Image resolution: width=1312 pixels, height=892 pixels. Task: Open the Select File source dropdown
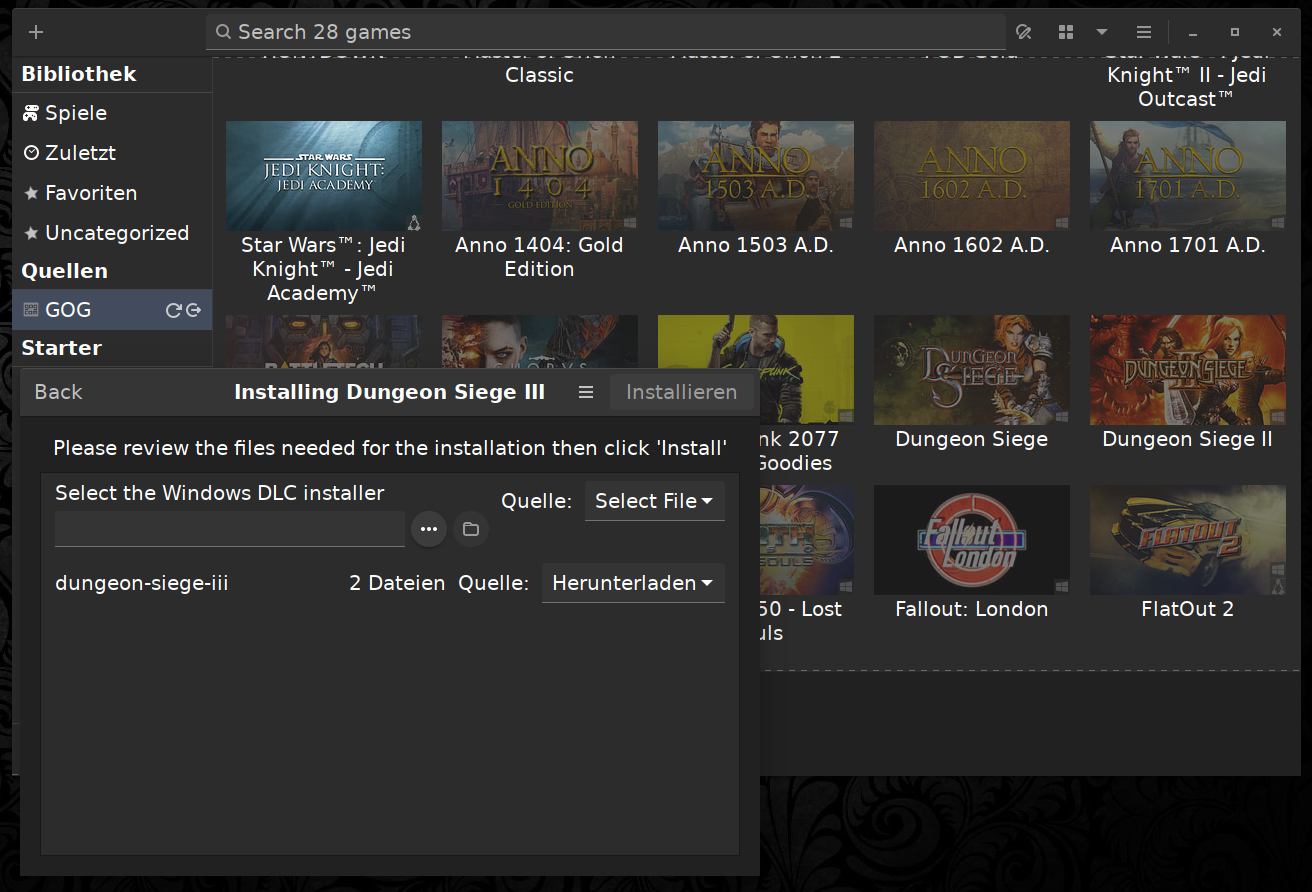pos(655,501)
